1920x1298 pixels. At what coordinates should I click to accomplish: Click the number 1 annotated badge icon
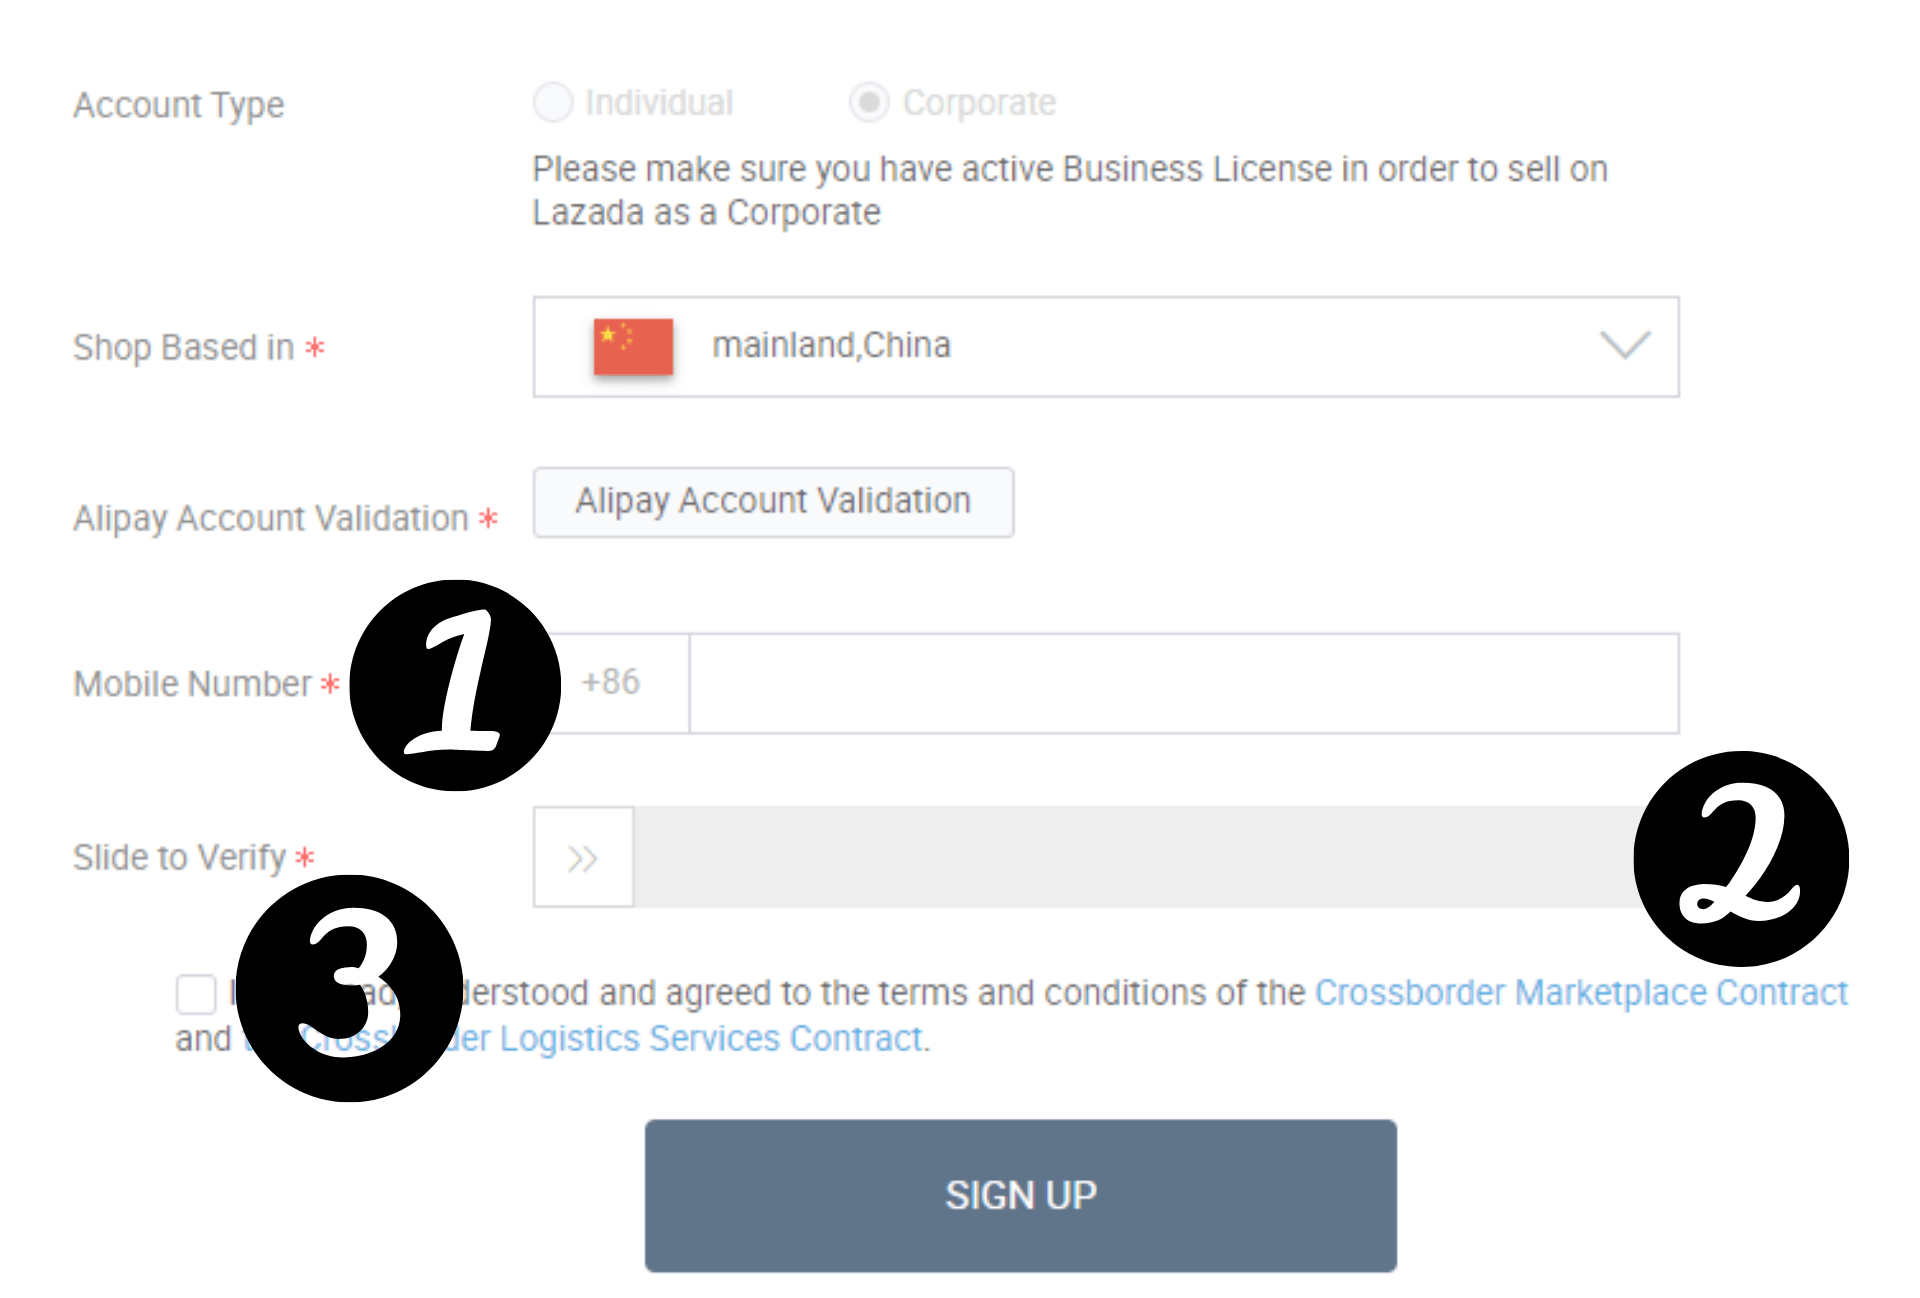point(449,682)
